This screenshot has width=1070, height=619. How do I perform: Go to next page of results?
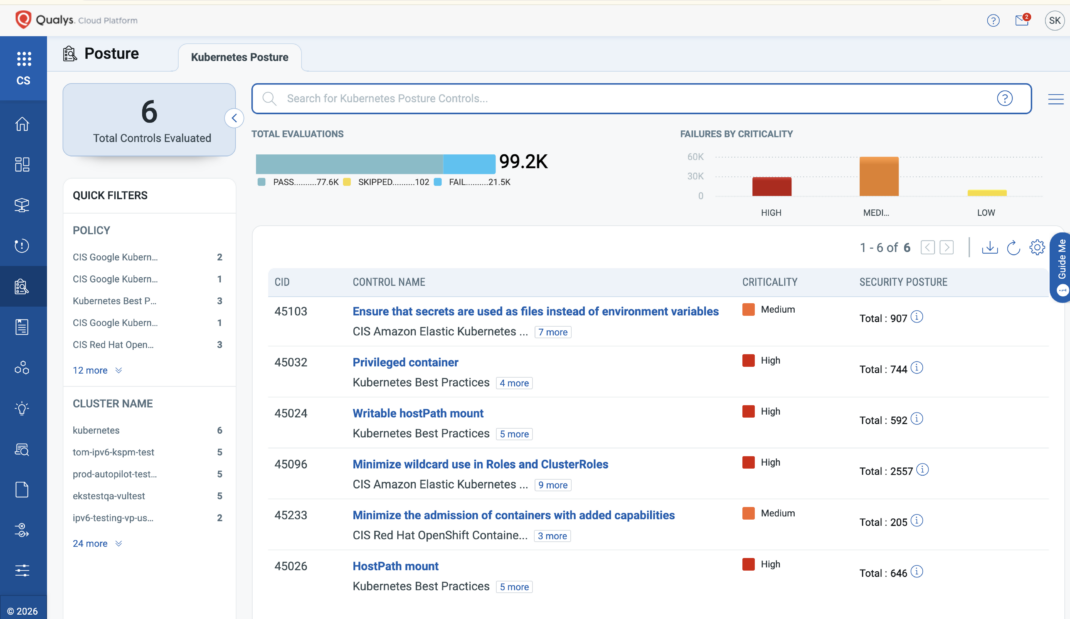pyautogui.click(x=946, y=247)
